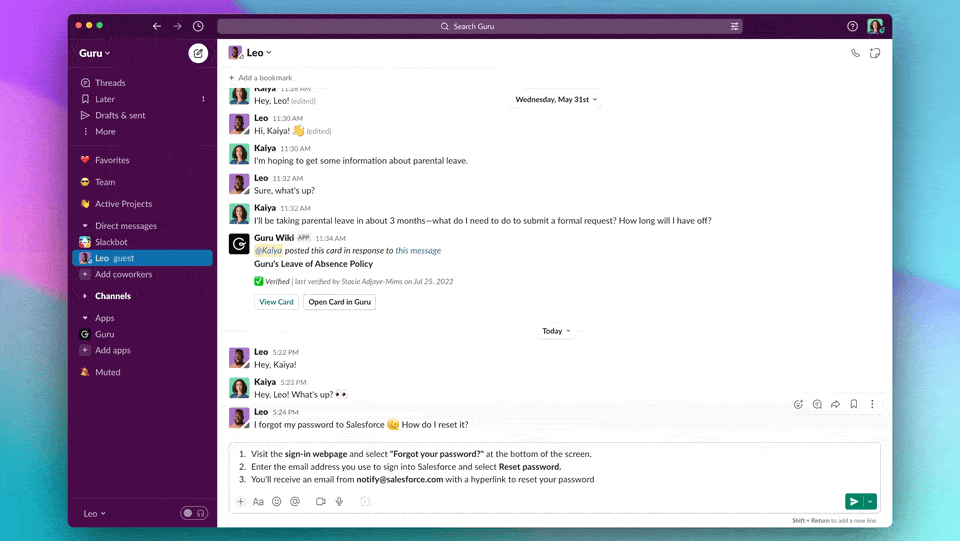Toggle text formatting Aa in composer
This screenshot has height=541, width=960.
pyautogui.click(x=258, y=501)
